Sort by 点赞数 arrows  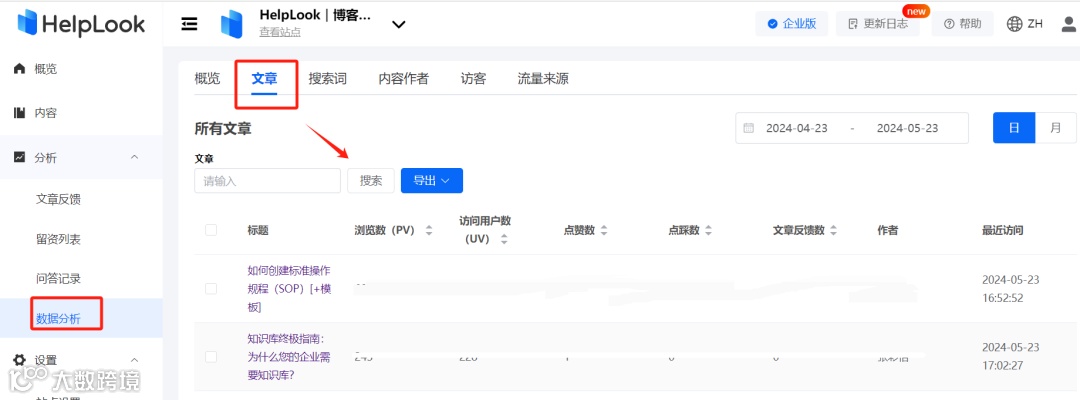click(x=604, y=231)
